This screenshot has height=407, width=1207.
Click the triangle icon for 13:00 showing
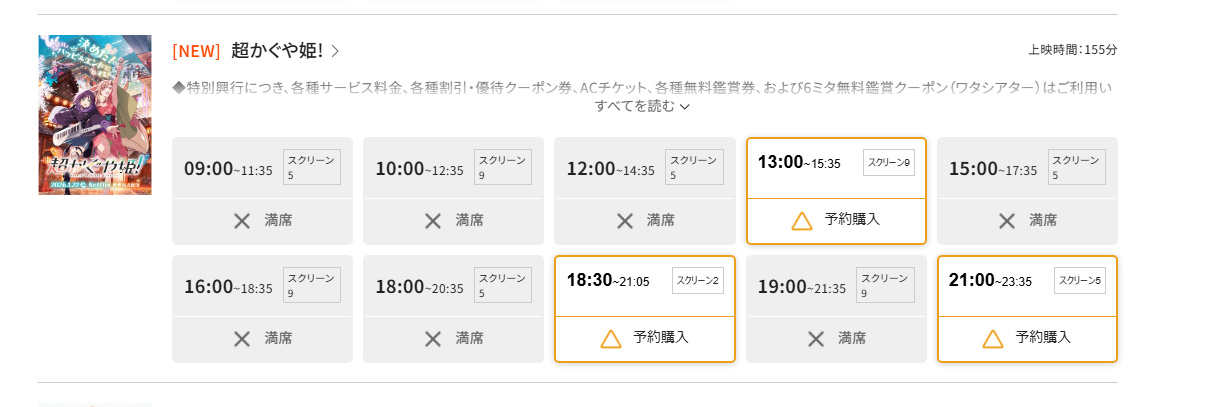(x=802, y=221)
